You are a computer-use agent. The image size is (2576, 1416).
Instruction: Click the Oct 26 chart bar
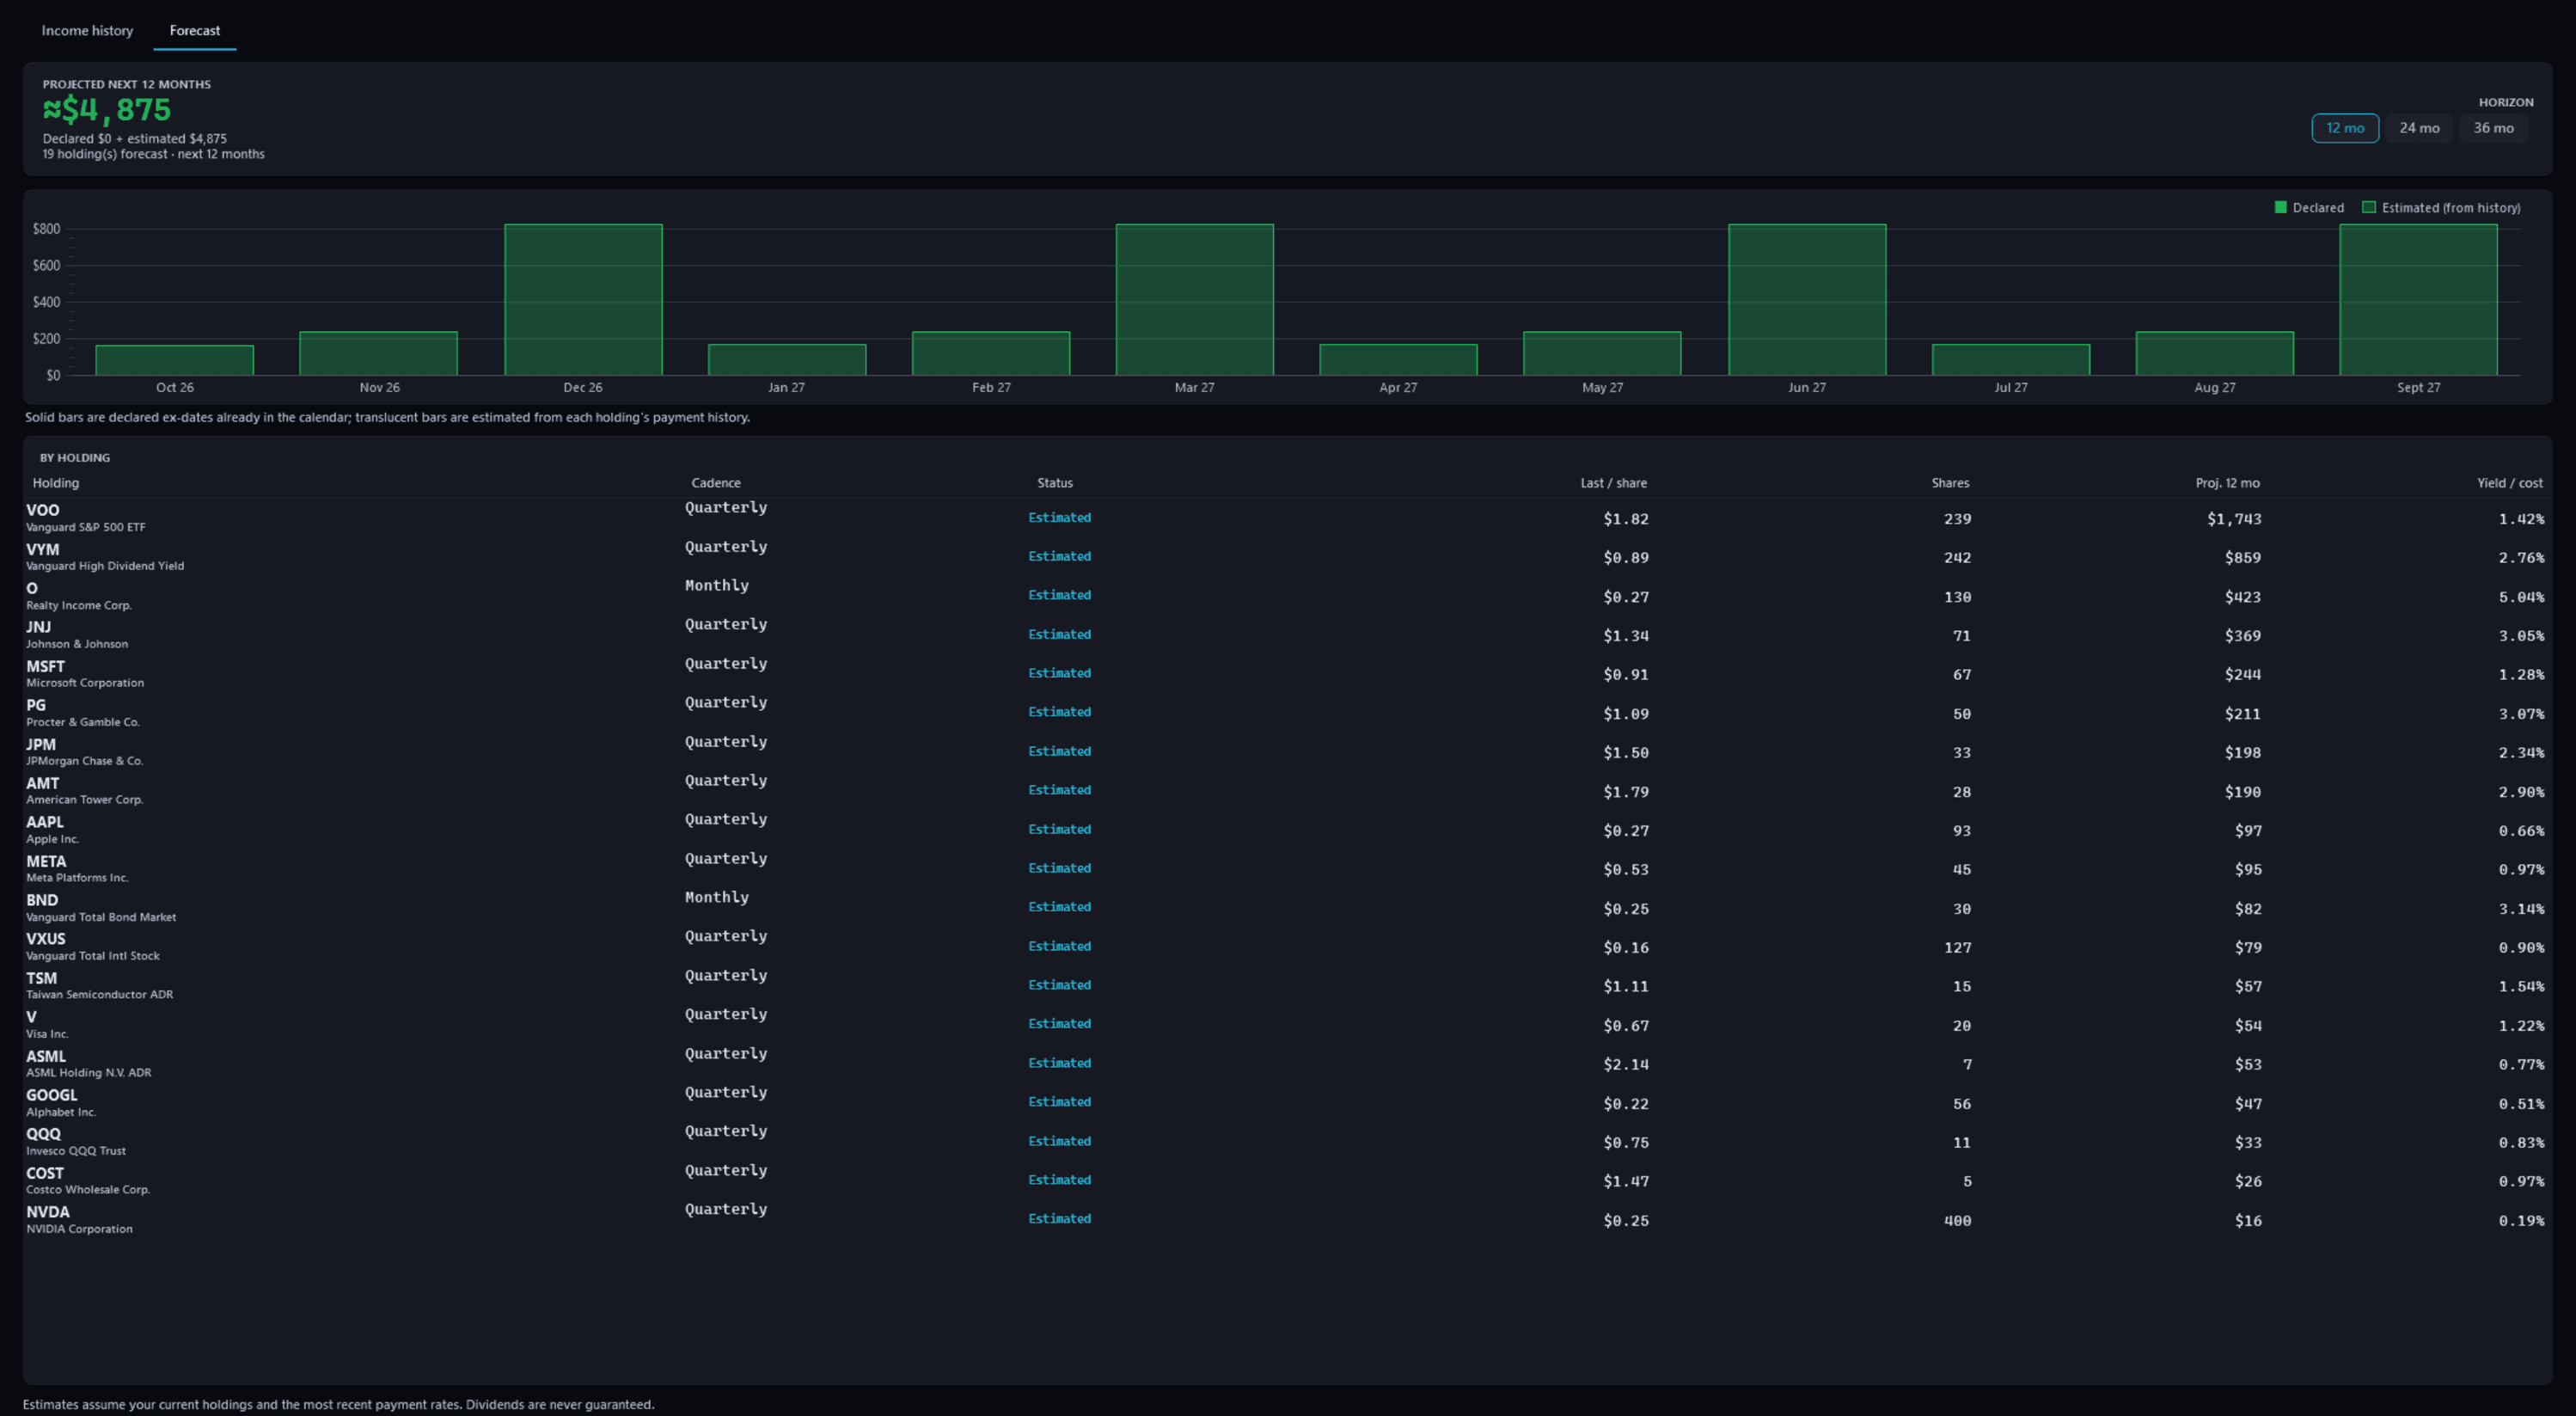click(175, 360)
